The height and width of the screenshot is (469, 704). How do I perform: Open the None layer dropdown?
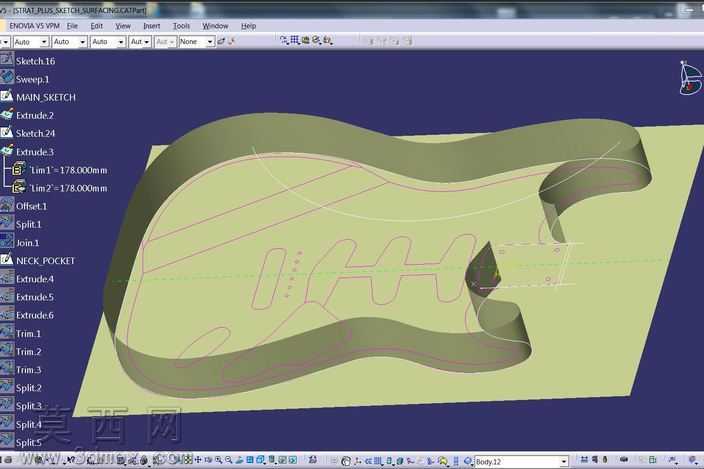[x=197, y=42]
